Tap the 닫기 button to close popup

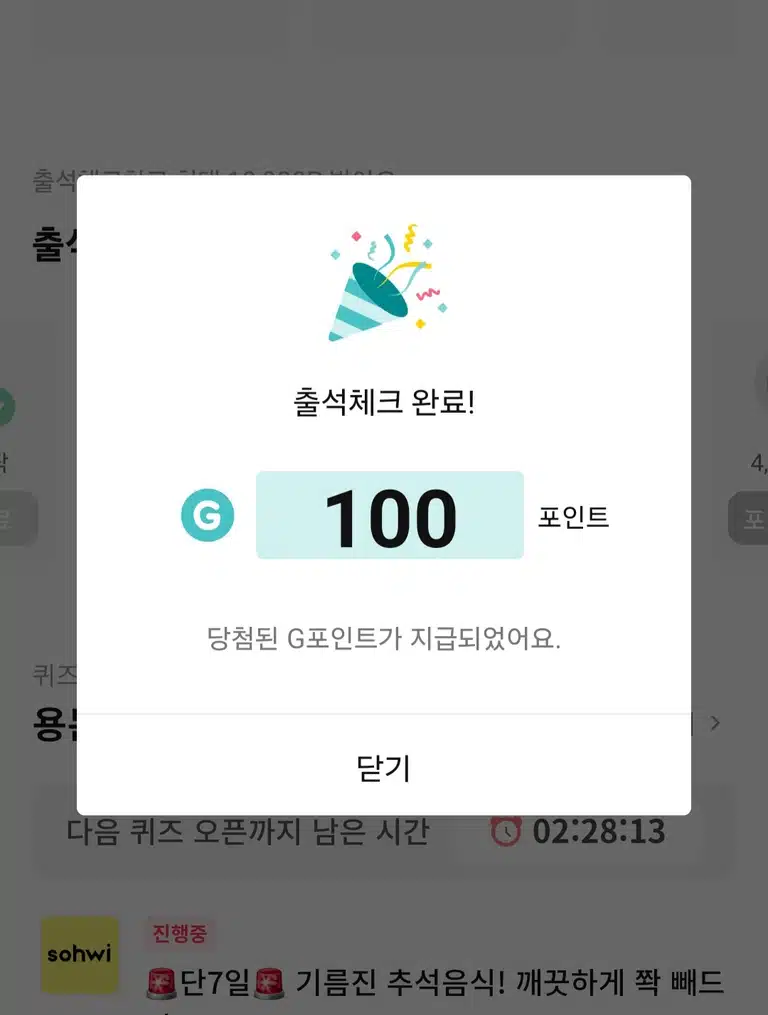[383, 767]
